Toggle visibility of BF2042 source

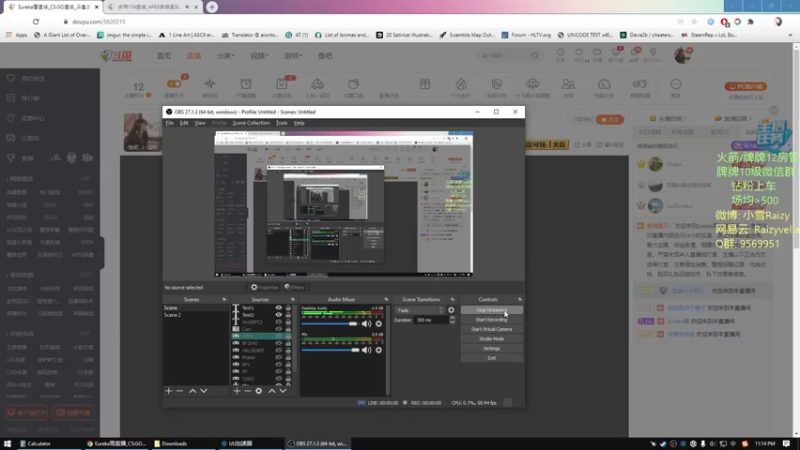click(x=279, y=343)
